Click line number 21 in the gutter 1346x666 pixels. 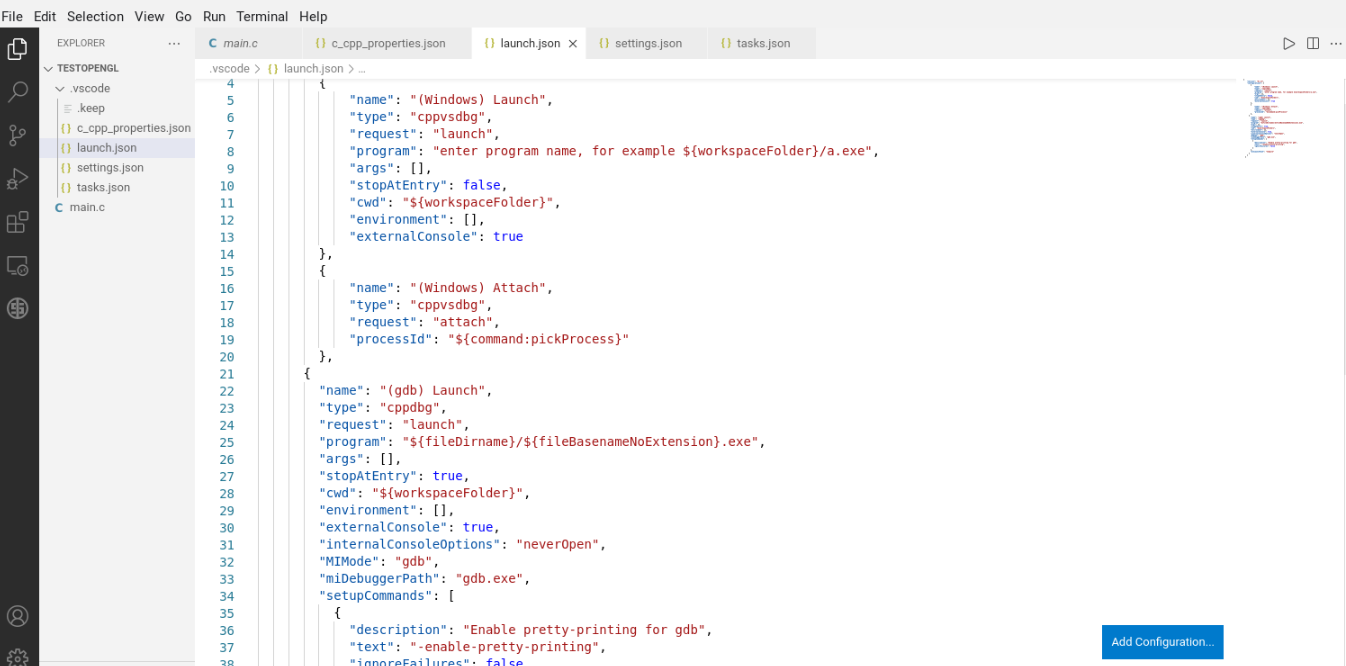click(227, 374)
